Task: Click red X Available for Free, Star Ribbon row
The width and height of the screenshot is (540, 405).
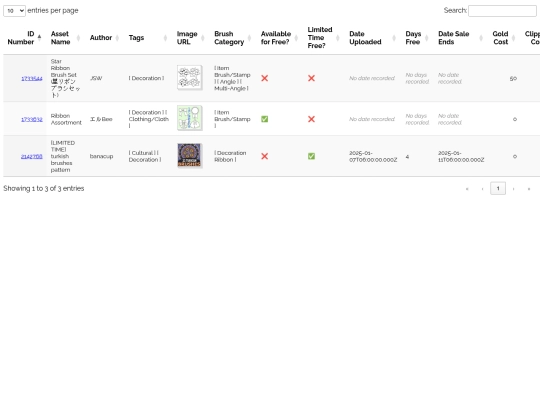Action: coord(264,78)
